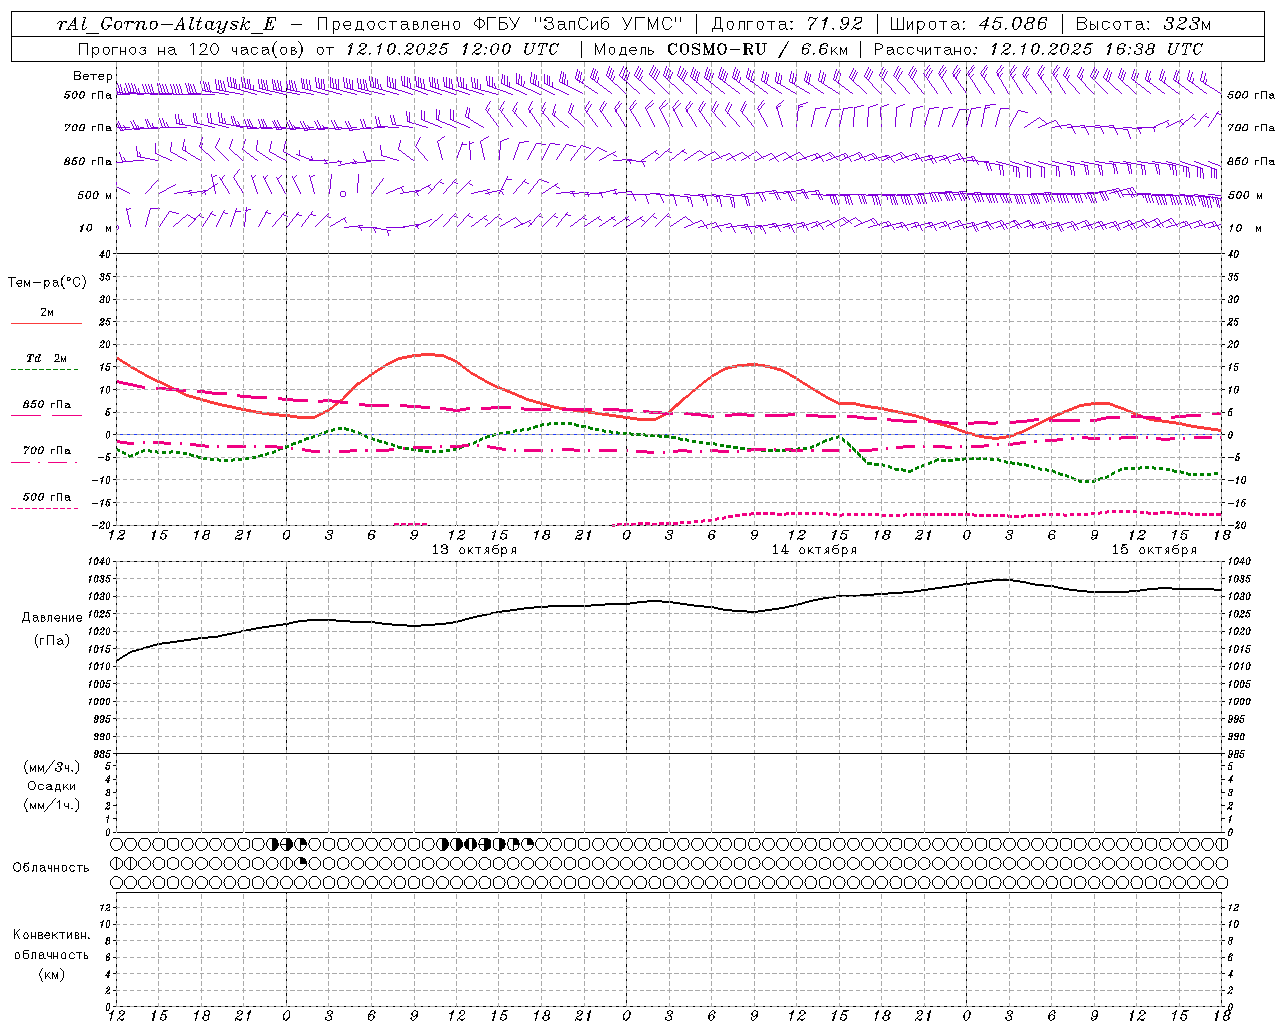Click the '13 октября' date label

click(474, 550)
